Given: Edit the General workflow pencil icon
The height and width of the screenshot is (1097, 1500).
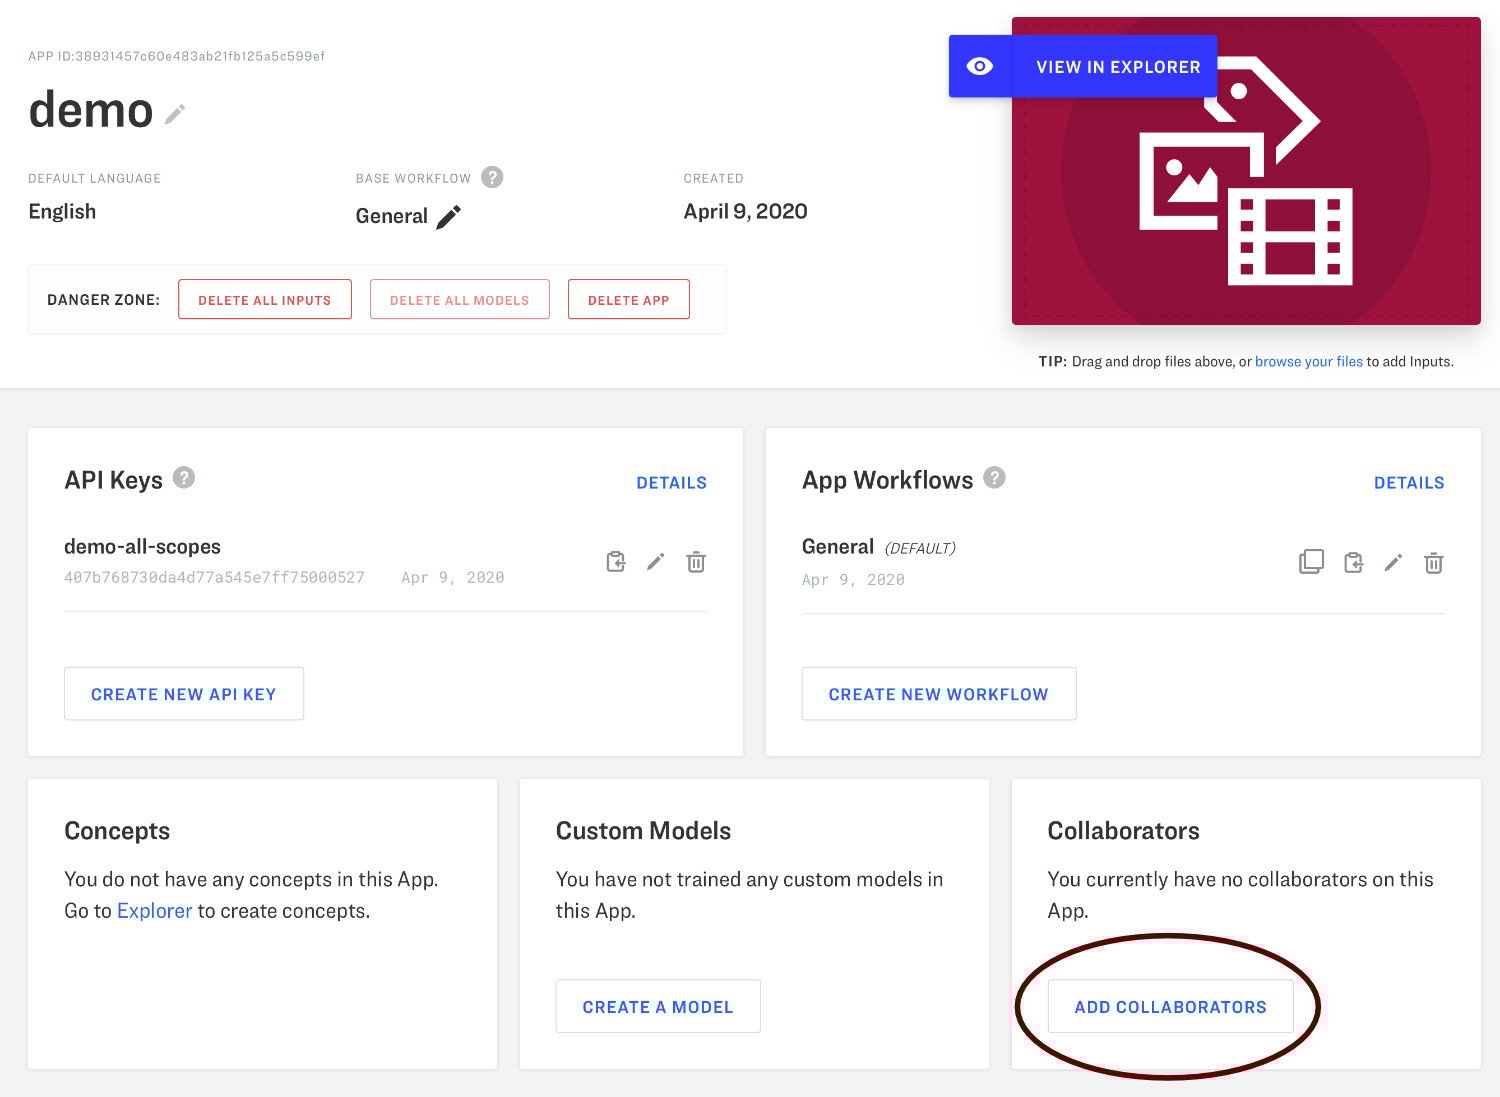Looking at the screenshot, I should pos(1393,563).
